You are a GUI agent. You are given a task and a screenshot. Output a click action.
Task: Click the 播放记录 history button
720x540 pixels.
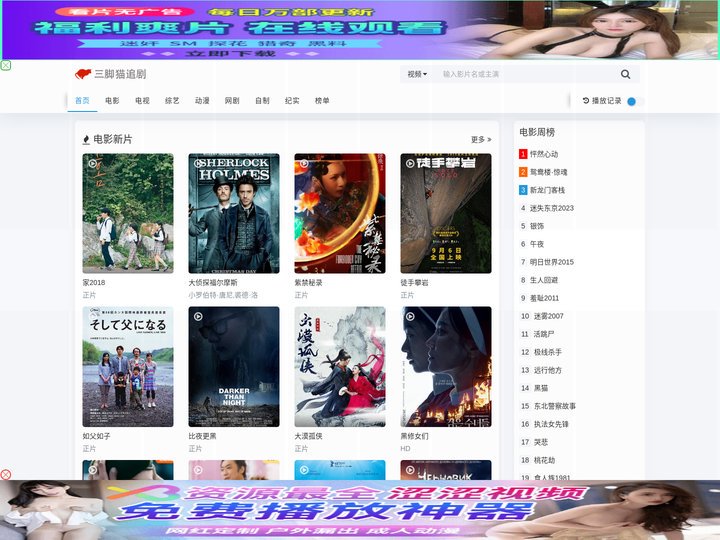point(602,101)
